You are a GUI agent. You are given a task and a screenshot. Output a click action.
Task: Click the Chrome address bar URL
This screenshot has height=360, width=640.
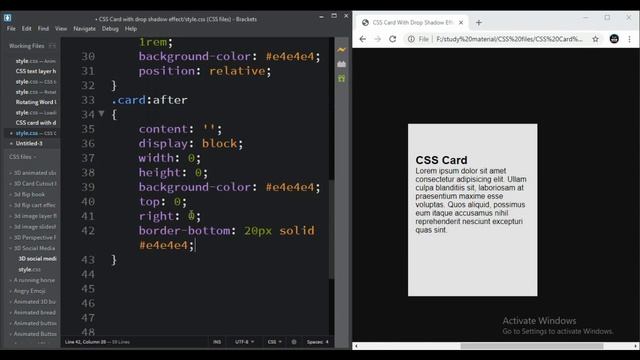509,39
